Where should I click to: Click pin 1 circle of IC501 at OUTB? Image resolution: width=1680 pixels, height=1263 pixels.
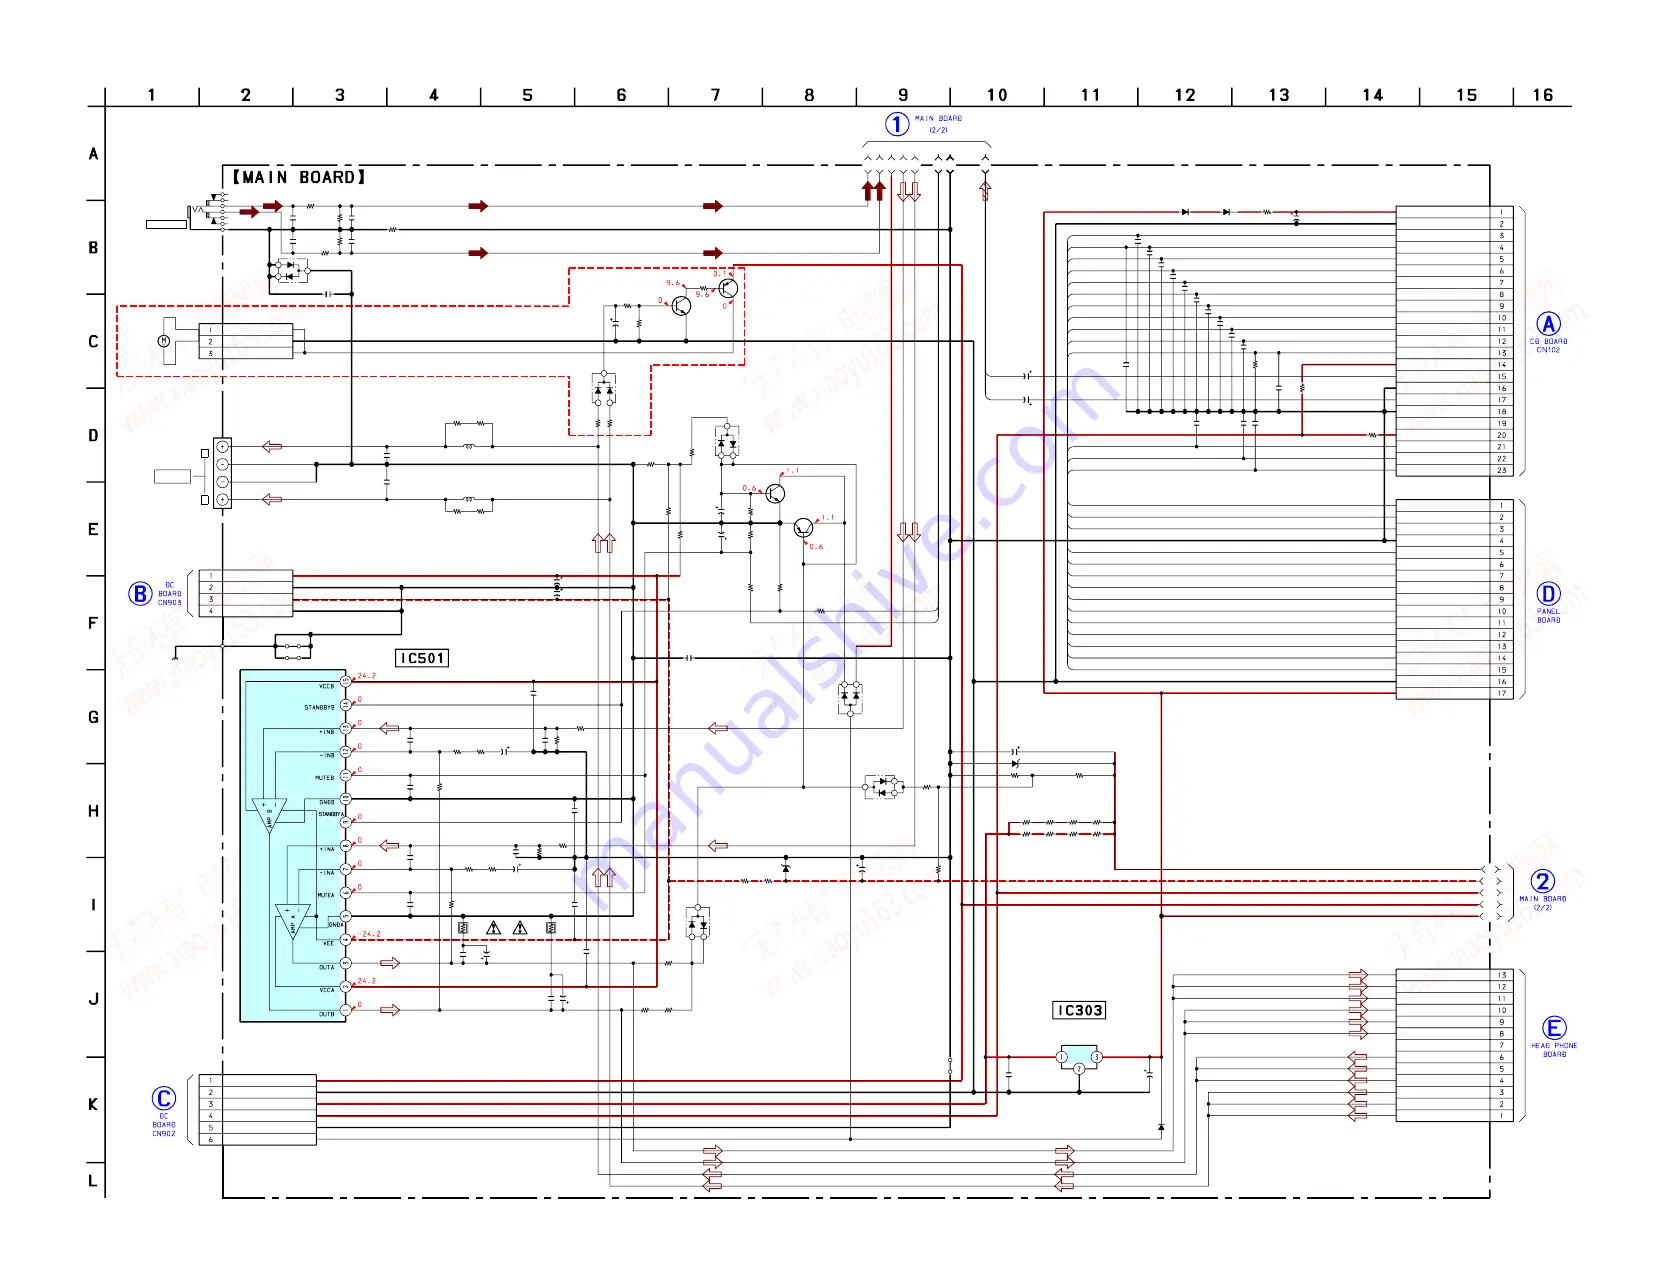[x=346, y=1010]
